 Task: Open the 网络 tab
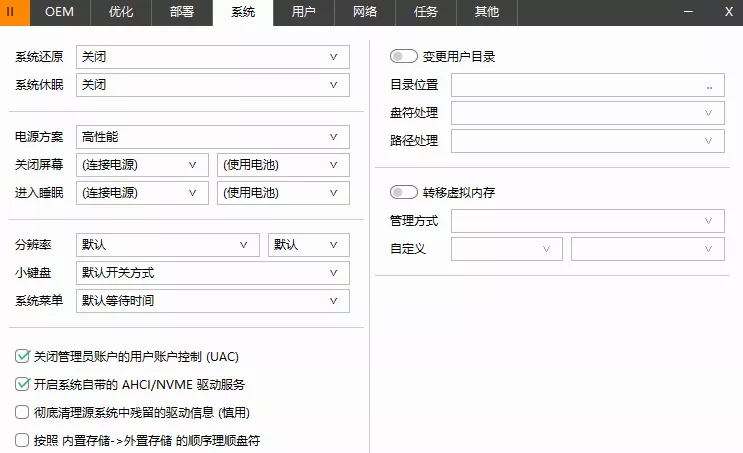pyautogui.click(x=364, y=12)
